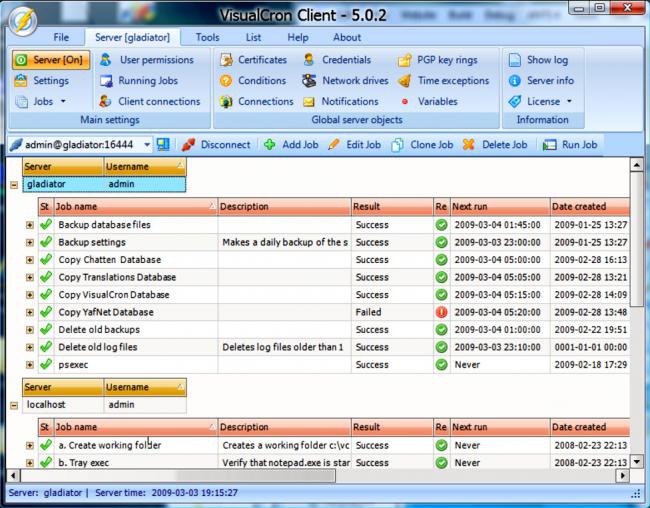This screenshot has width=650, height=508.
Task: Select the Failed result cell
Action: tap(392, 312)
